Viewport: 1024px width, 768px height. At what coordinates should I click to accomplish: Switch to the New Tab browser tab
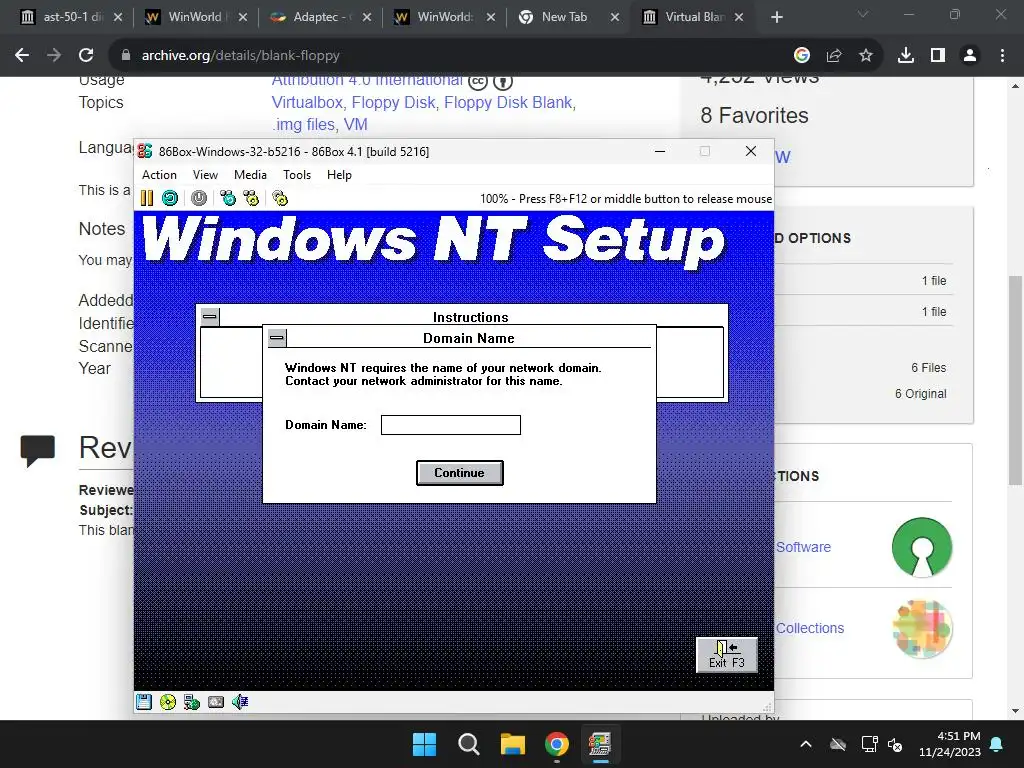pyautogui.click(x=564, y=17)
